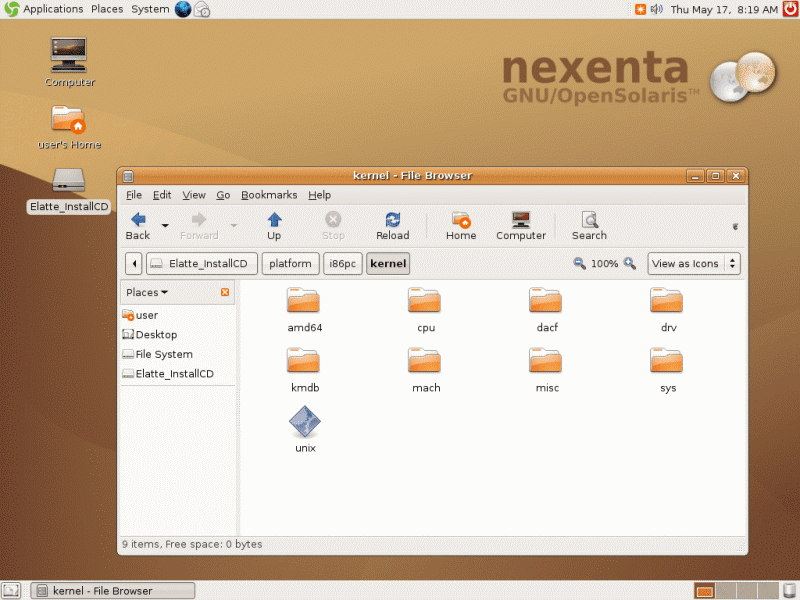800x600 pixels.
Task: Open the Places sidebar header dropdown
Action: tap(154, 291)
